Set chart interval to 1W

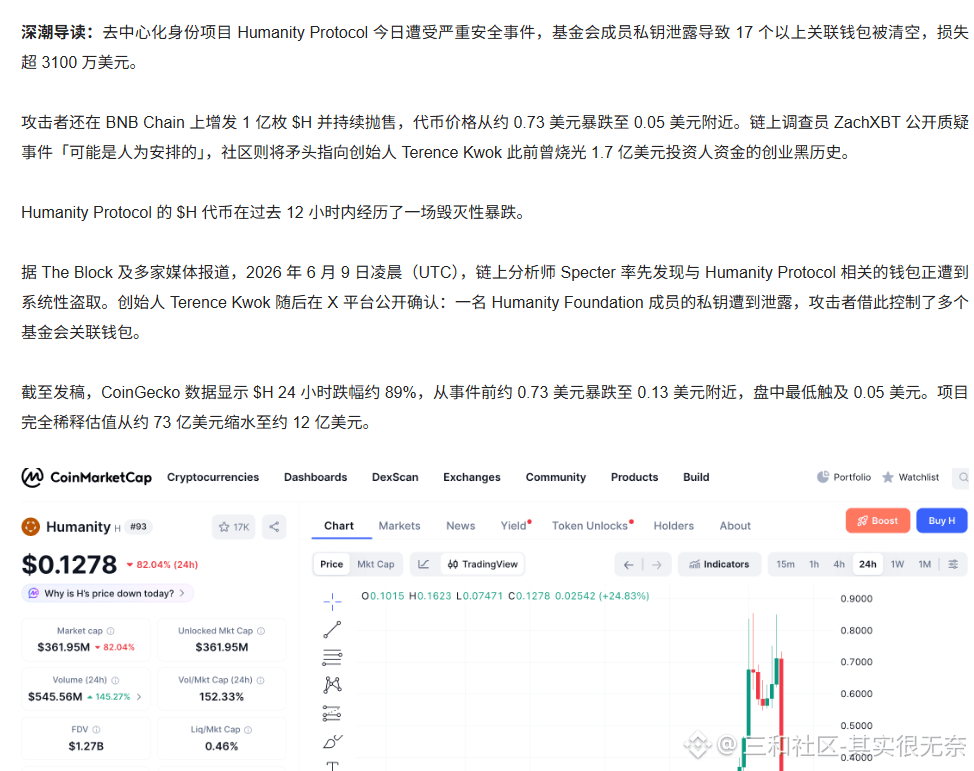(897, 564)
